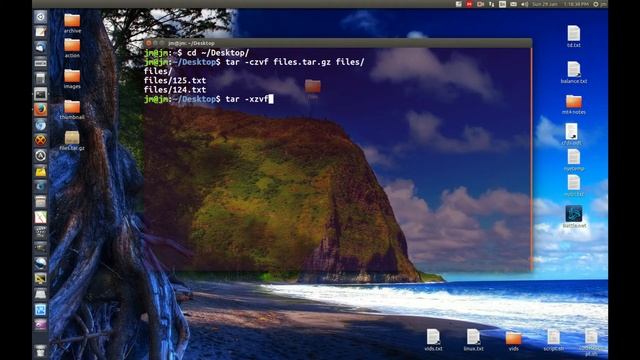Select the linux.txt file on the desktop
Screen dimensions: 640x360
(473, 340)
